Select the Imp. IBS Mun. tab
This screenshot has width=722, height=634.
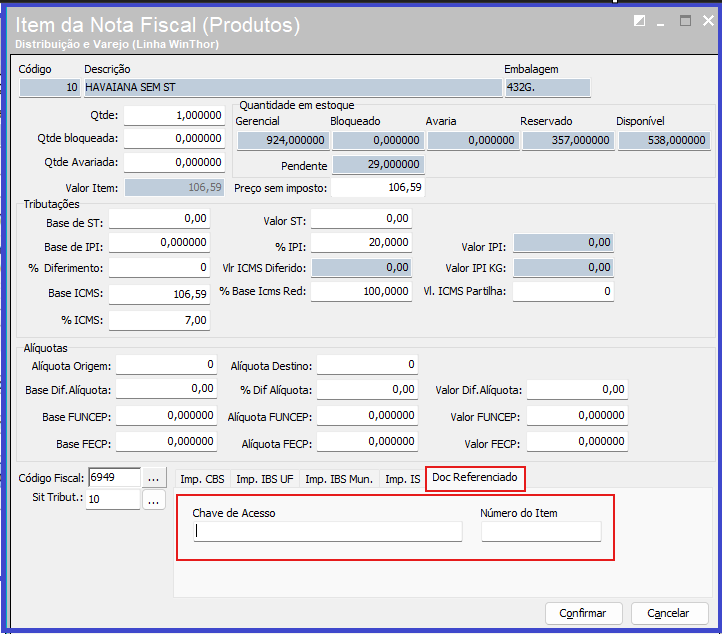pyautogui.click(x=339, y=479)
